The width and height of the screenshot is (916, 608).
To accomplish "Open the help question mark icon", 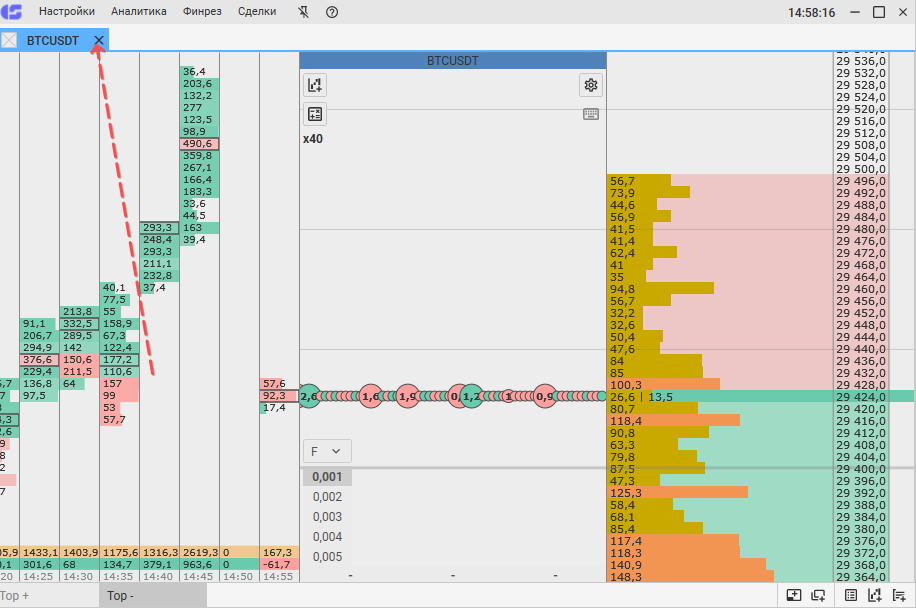I will [x=332, y=12].
